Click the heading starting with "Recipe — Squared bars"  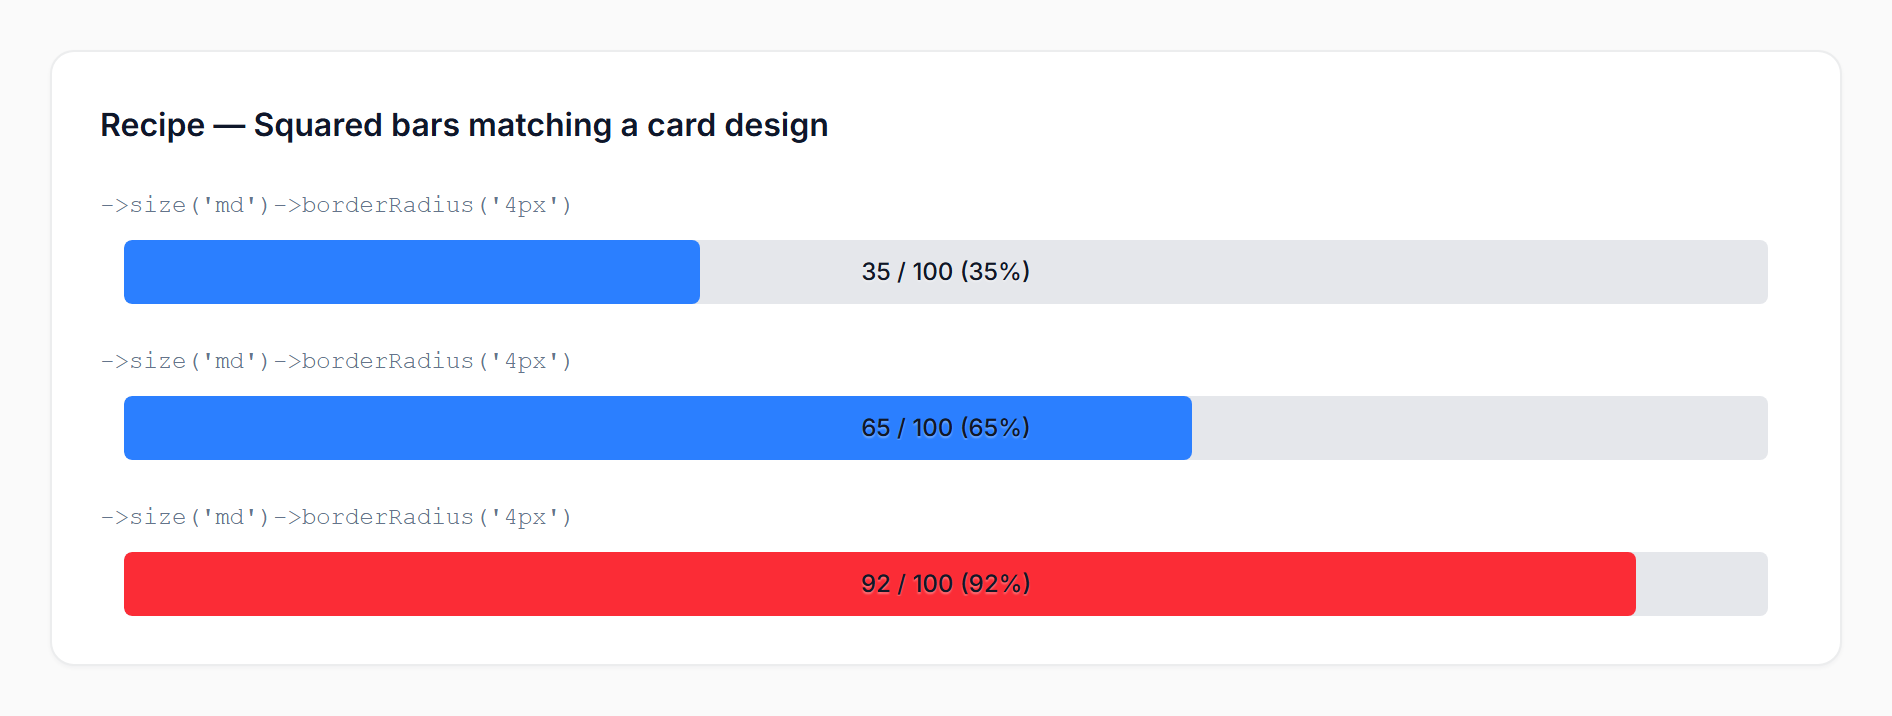click(x=464, y=125)
